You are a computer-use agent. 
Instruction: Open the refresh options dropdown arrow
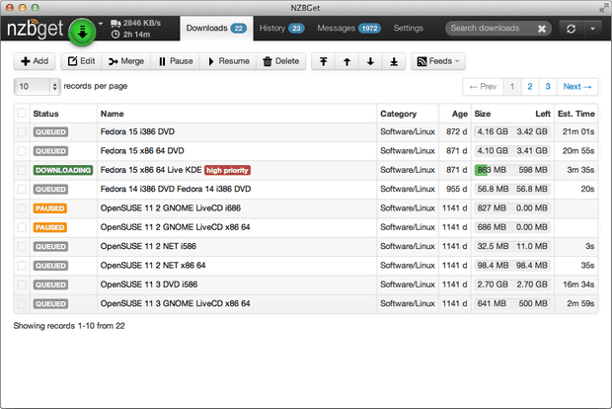click(x=592, y=29)
